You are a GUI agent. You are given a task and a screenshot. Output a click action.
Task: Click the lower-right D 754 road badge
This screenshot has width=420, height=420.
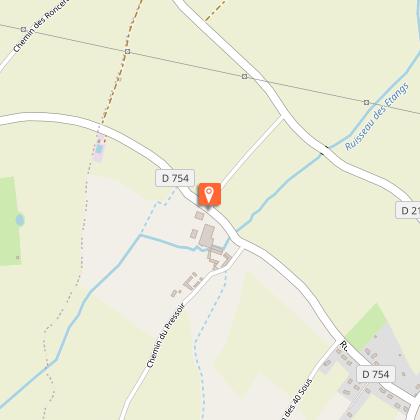(x=375, y=374)
